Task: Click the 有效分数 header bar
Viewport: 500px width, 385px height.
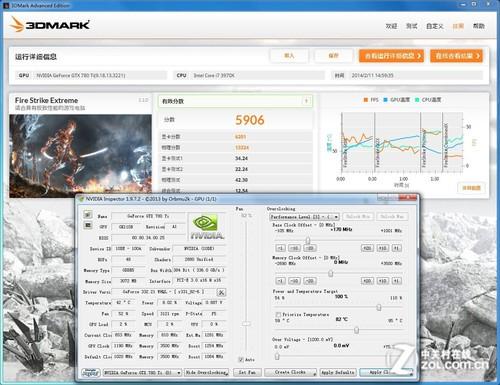Action: point(235,101)
